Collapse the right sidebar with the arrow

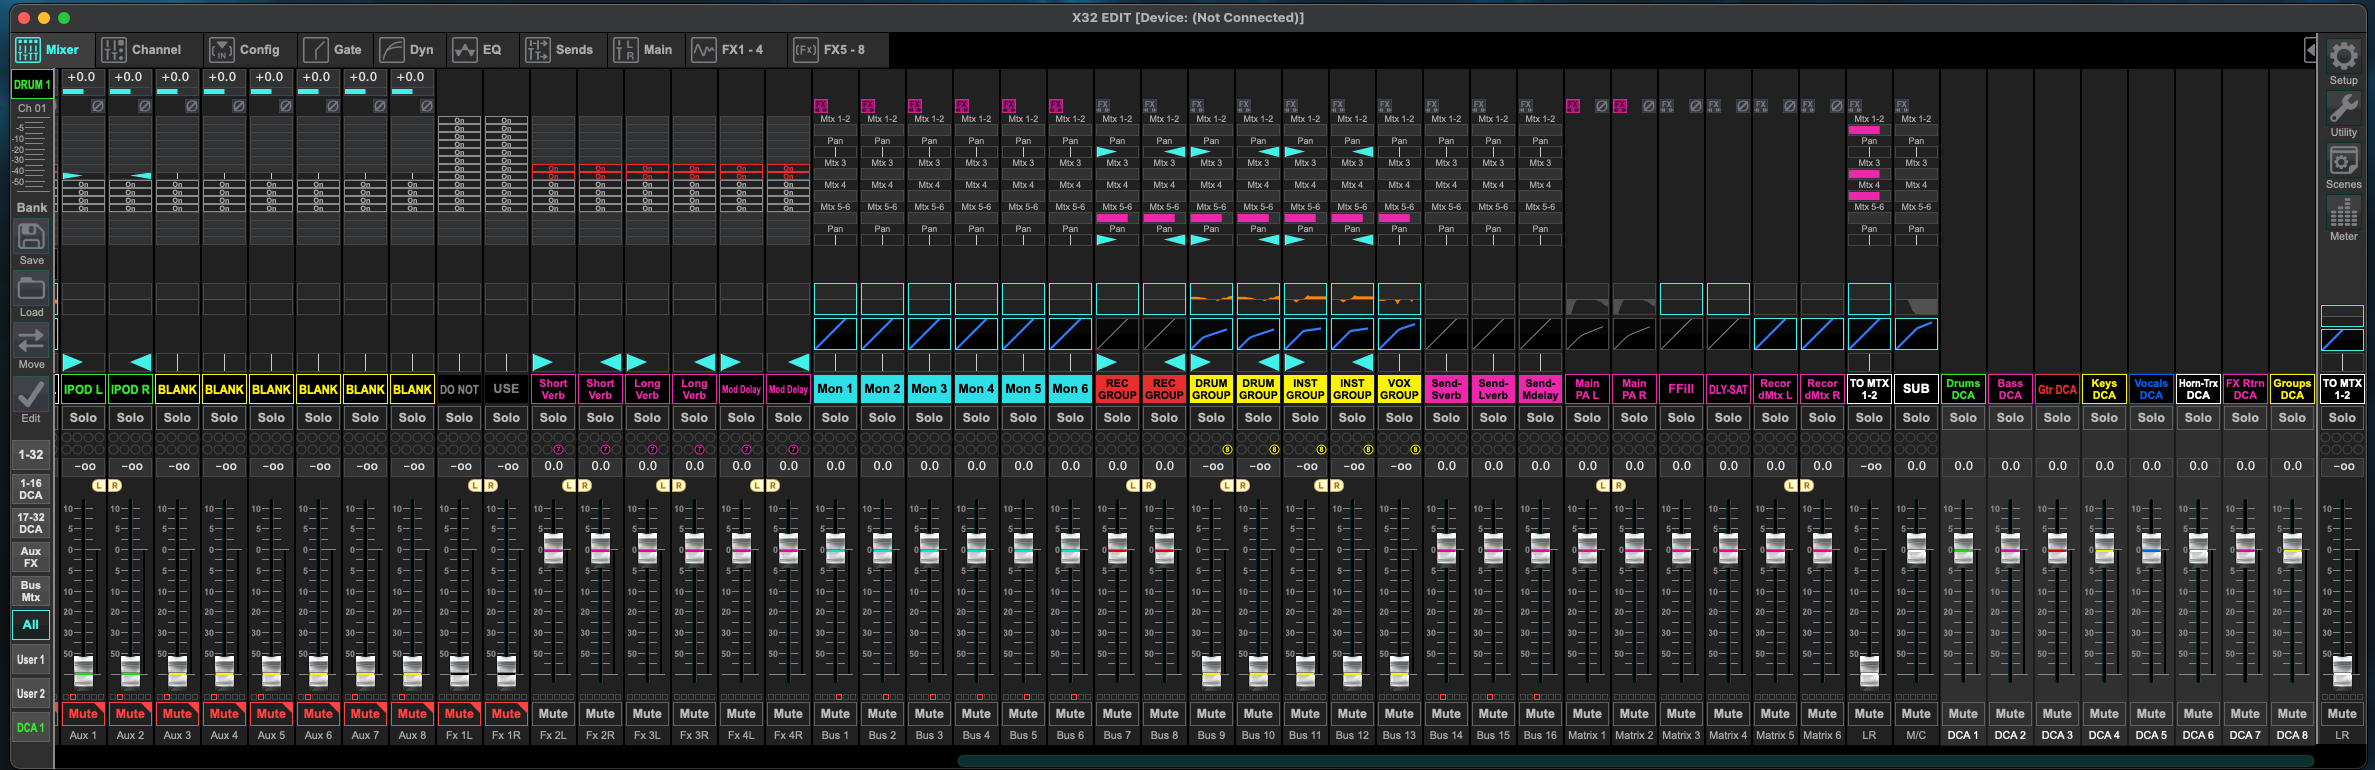tap(2311, 49)
